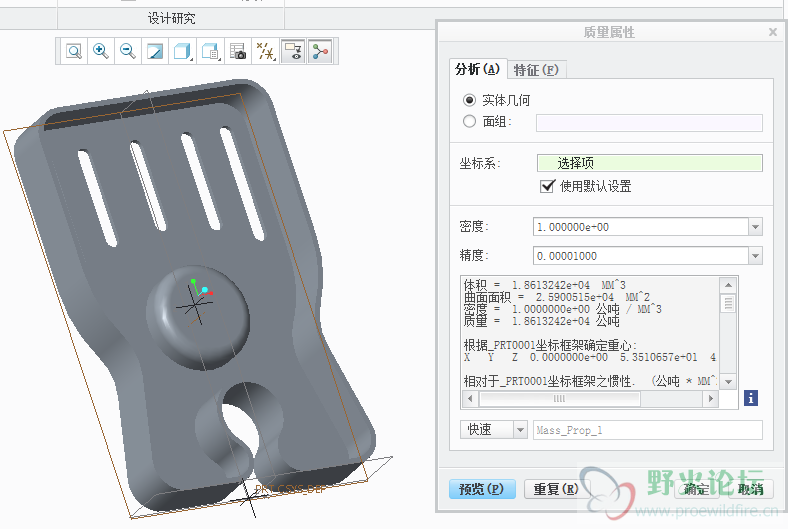Screen dimensions: 788x529
Task: Click the results scroll left arrow
Action: [470, 398]
